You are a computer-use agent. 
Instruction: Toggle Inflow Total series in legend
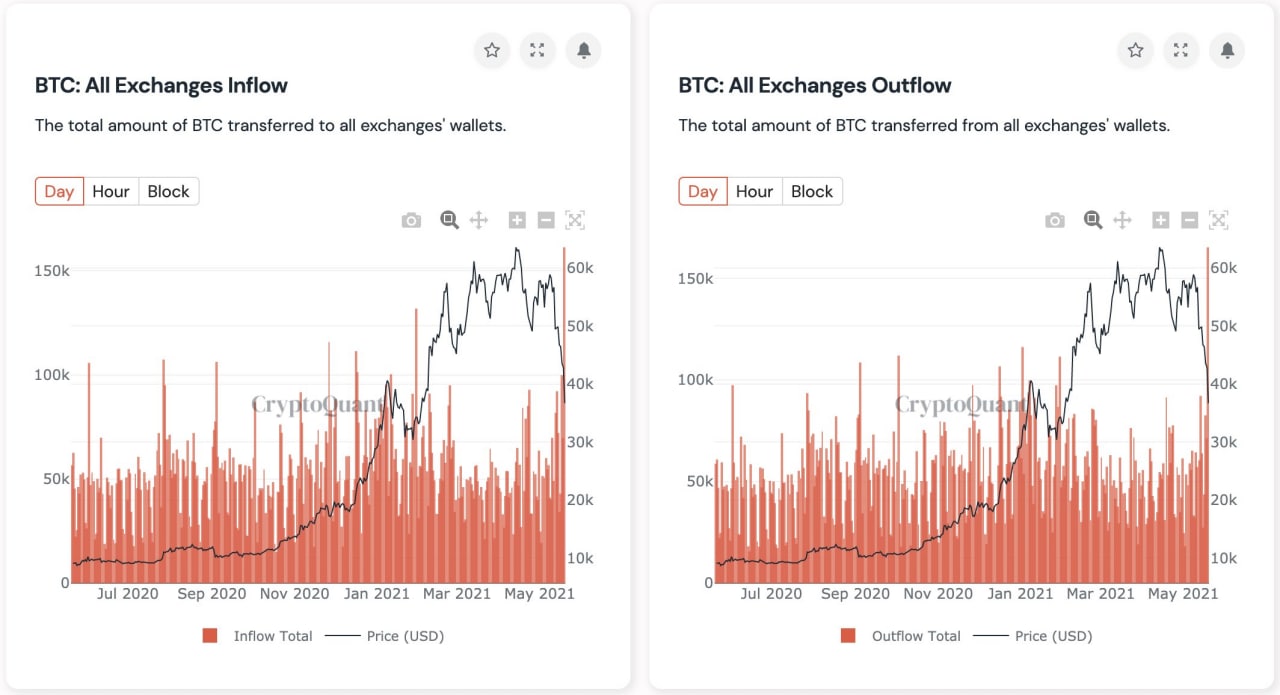pyautogui.click(x=272, y=636)
